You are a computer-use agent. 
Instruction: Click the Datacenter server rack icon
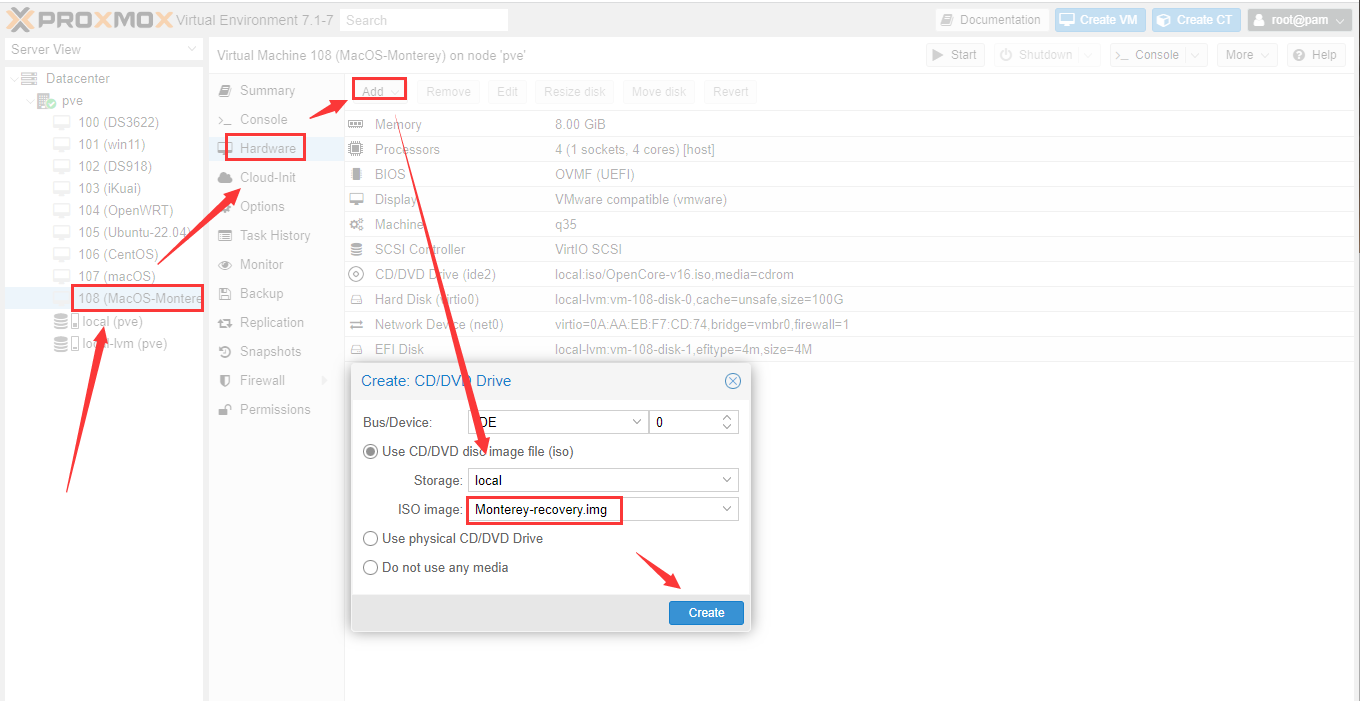click(28, 79)
